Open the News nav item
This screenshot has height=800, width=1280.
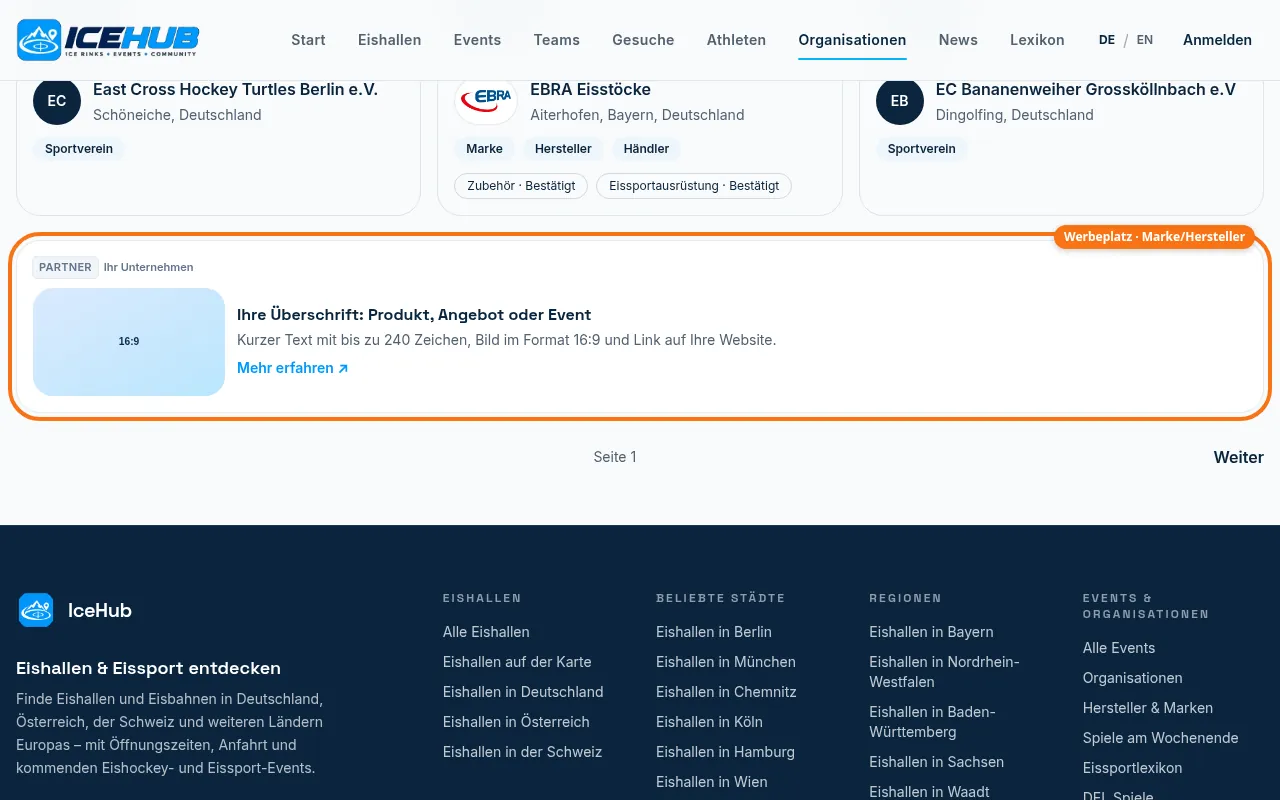[958, 40]
